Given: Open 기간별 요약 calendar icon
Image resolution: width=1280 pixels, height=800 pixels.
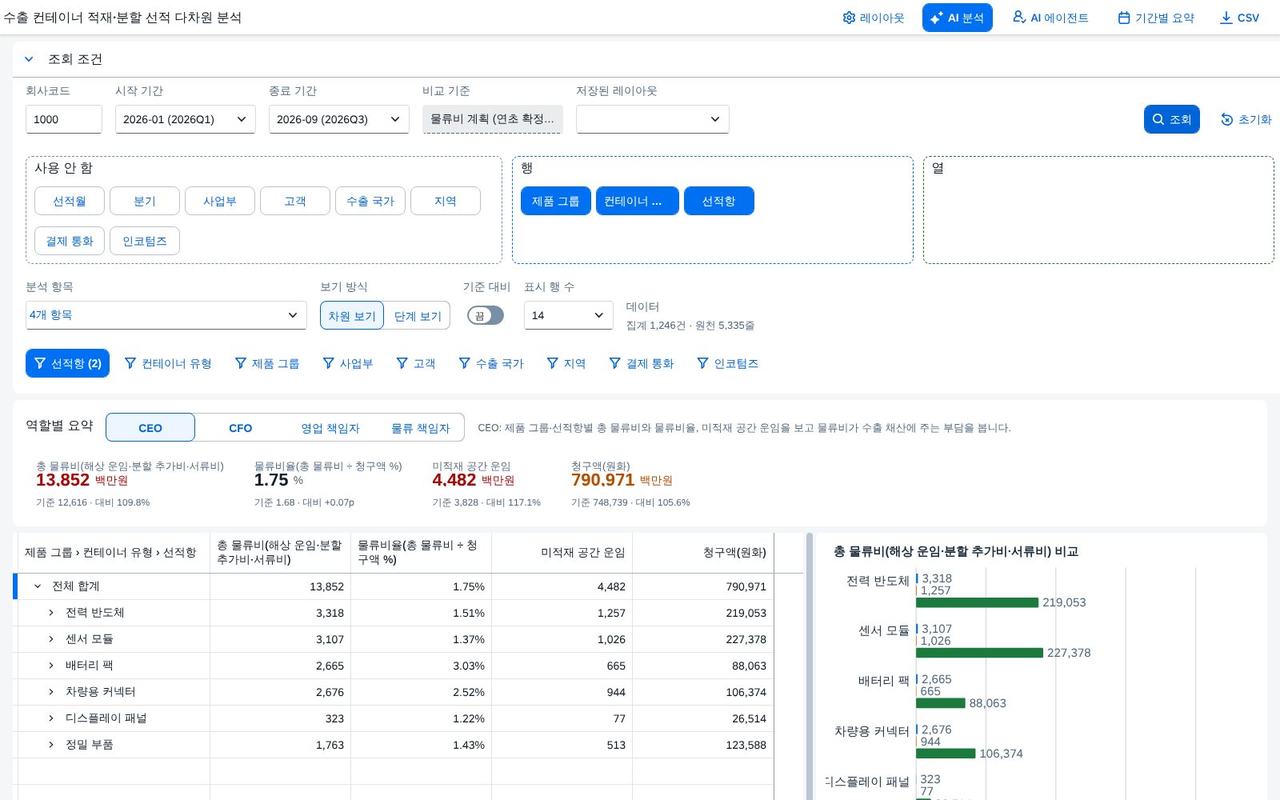Looking at the screenshot, I should pos(1124,18).
